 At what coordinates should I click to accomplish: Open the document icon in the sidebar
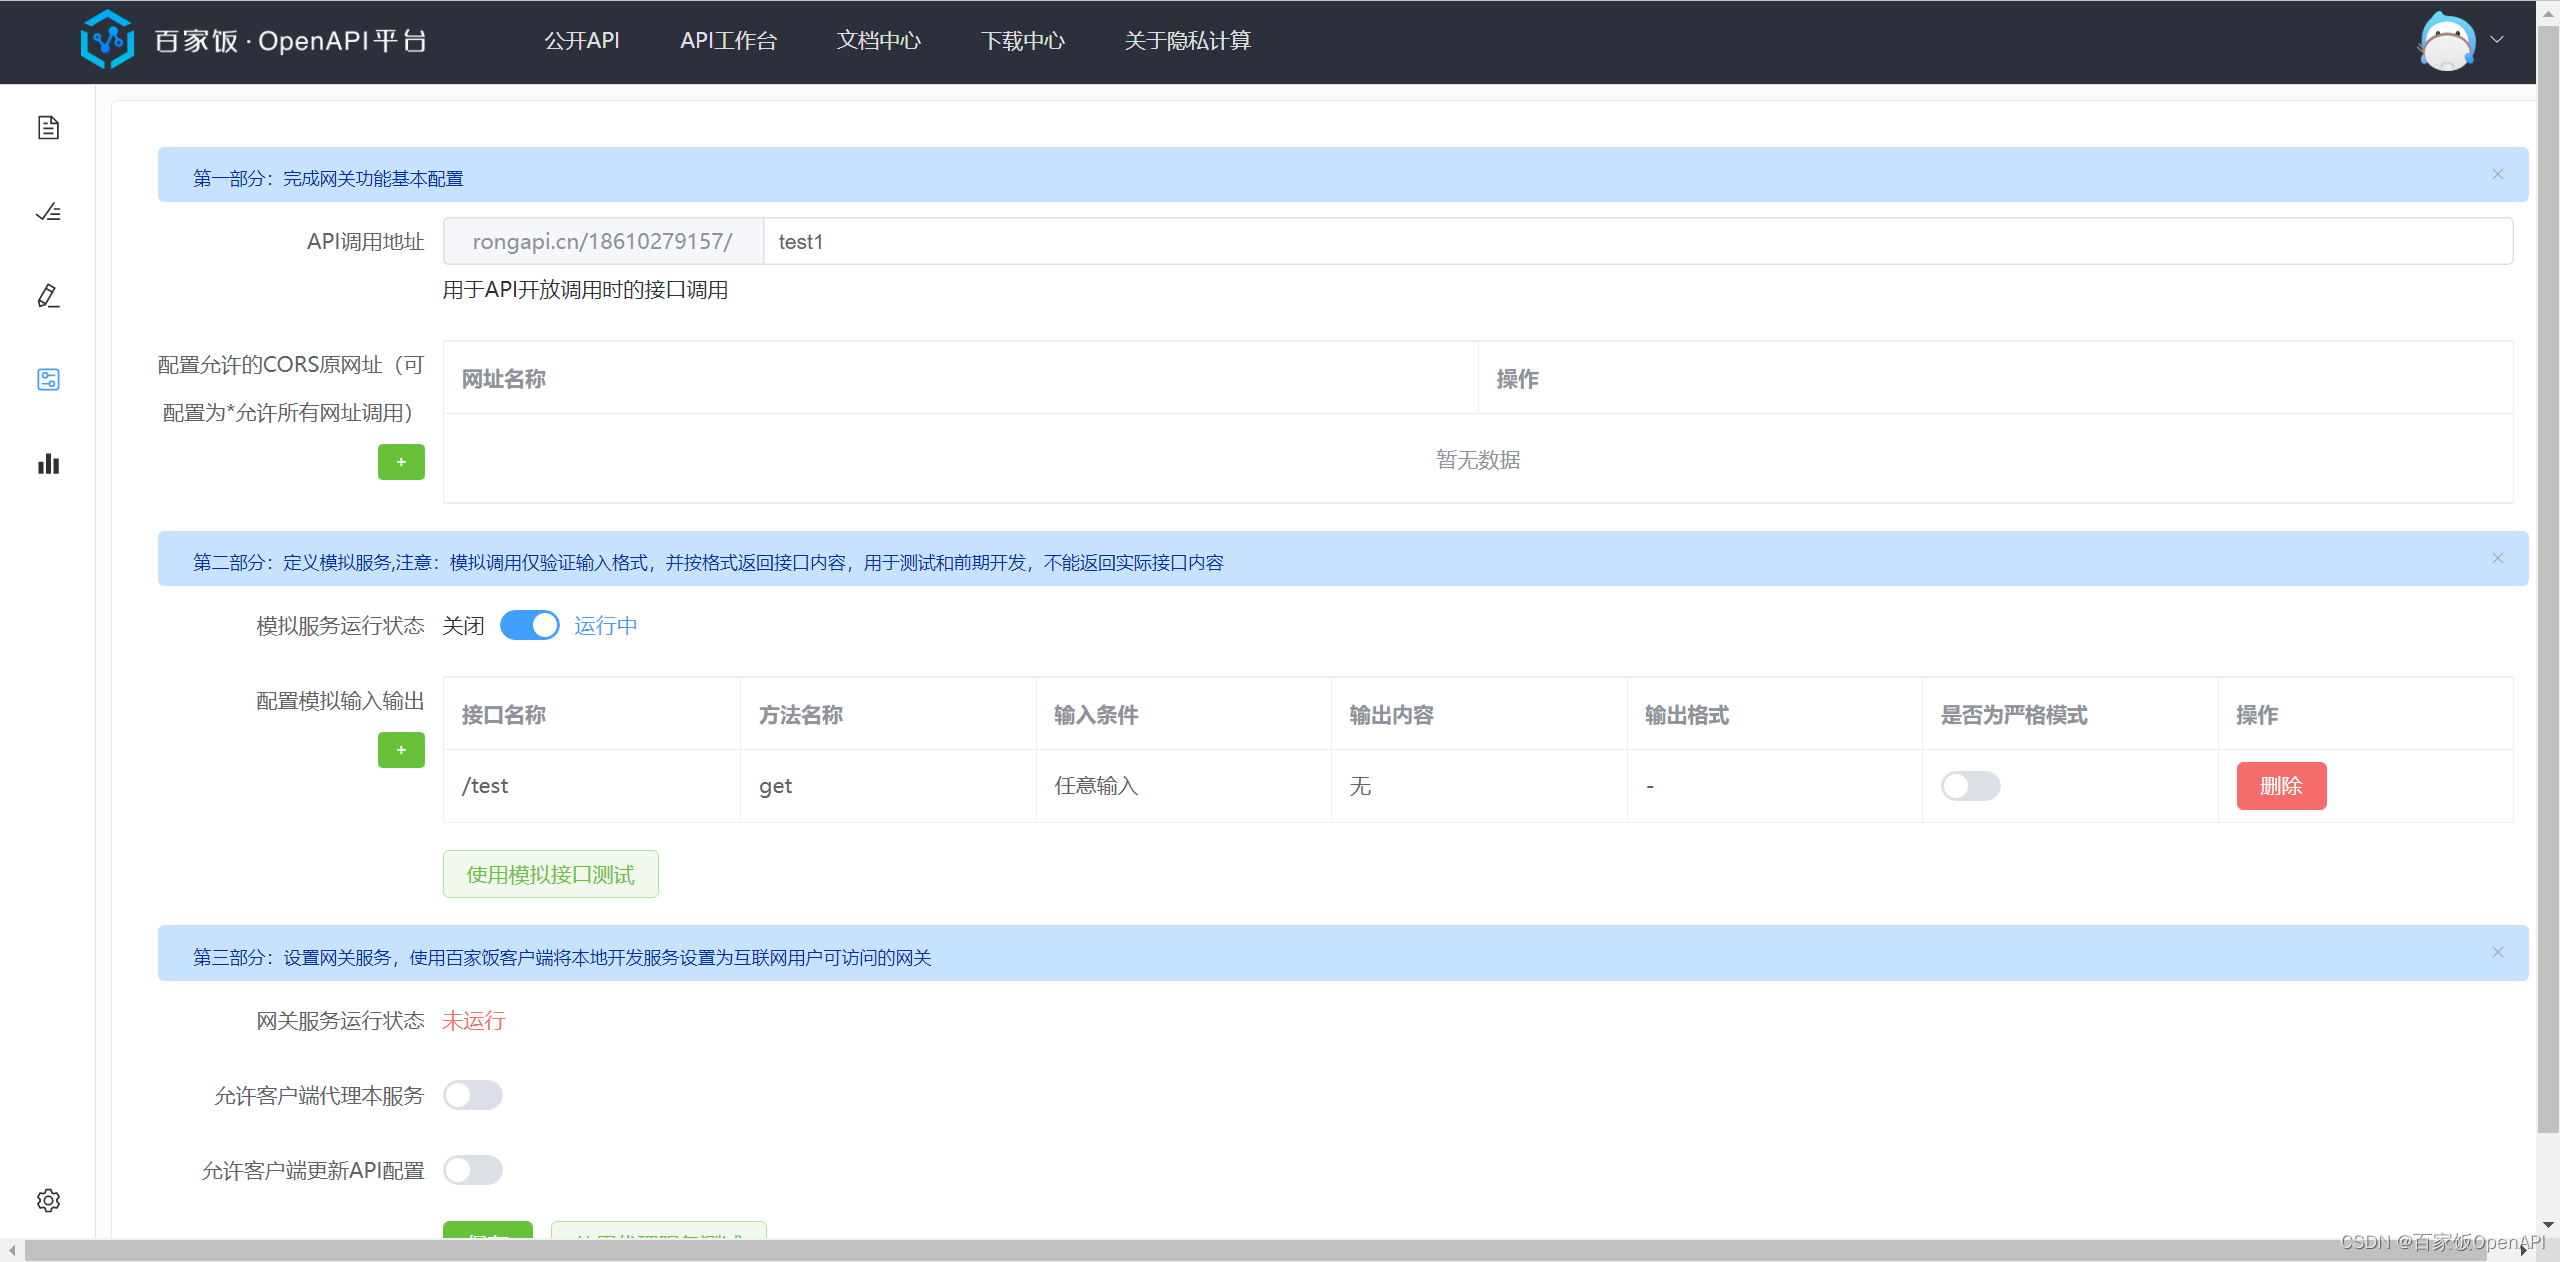(48, 128)
